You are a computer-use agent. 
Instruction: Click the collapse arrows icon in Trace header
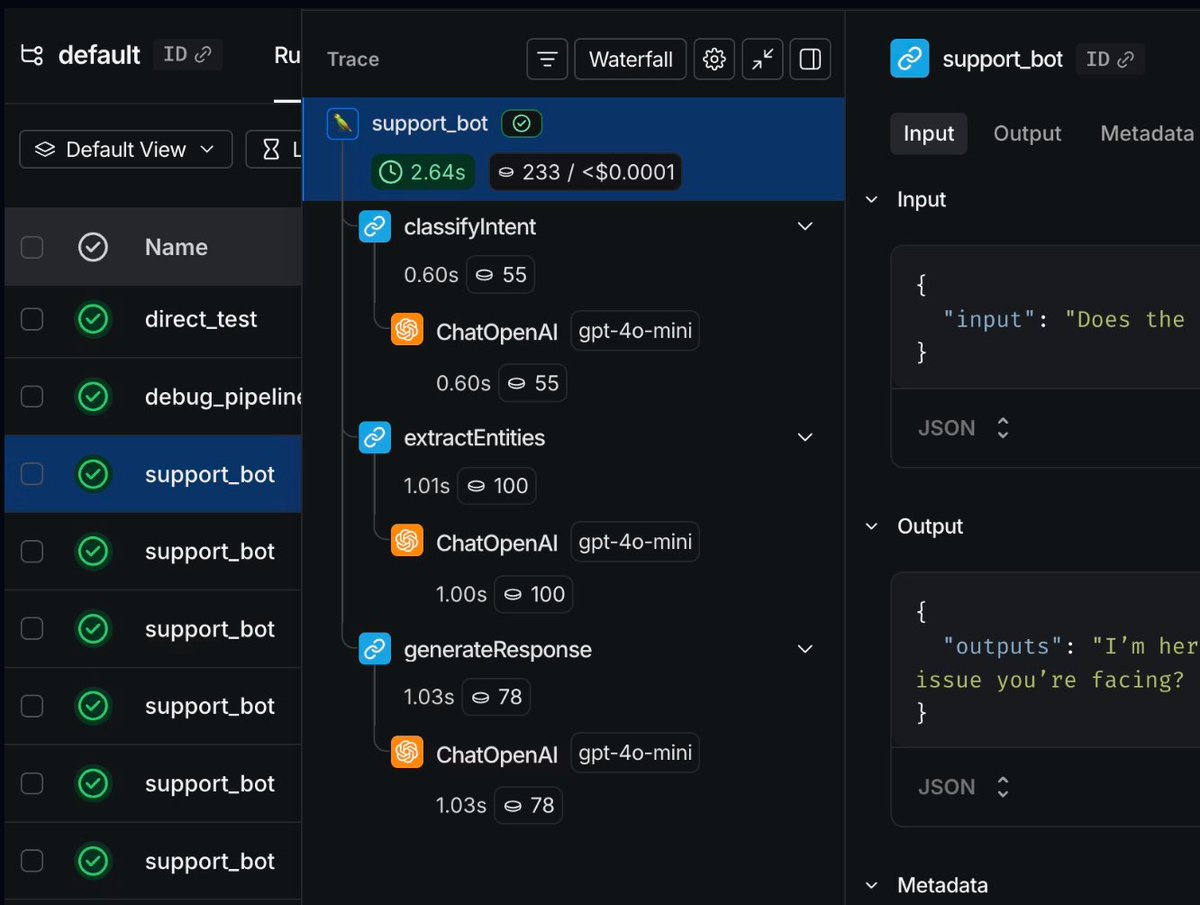tap(763, 60)
